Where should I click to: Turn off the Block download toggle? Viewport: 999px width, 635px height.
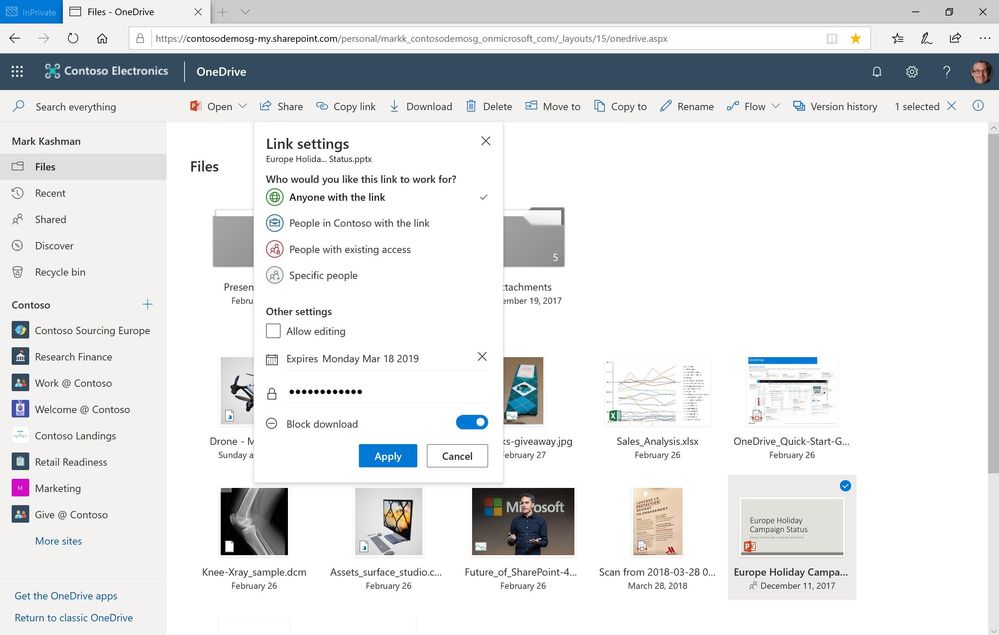(x=472, y=422)
